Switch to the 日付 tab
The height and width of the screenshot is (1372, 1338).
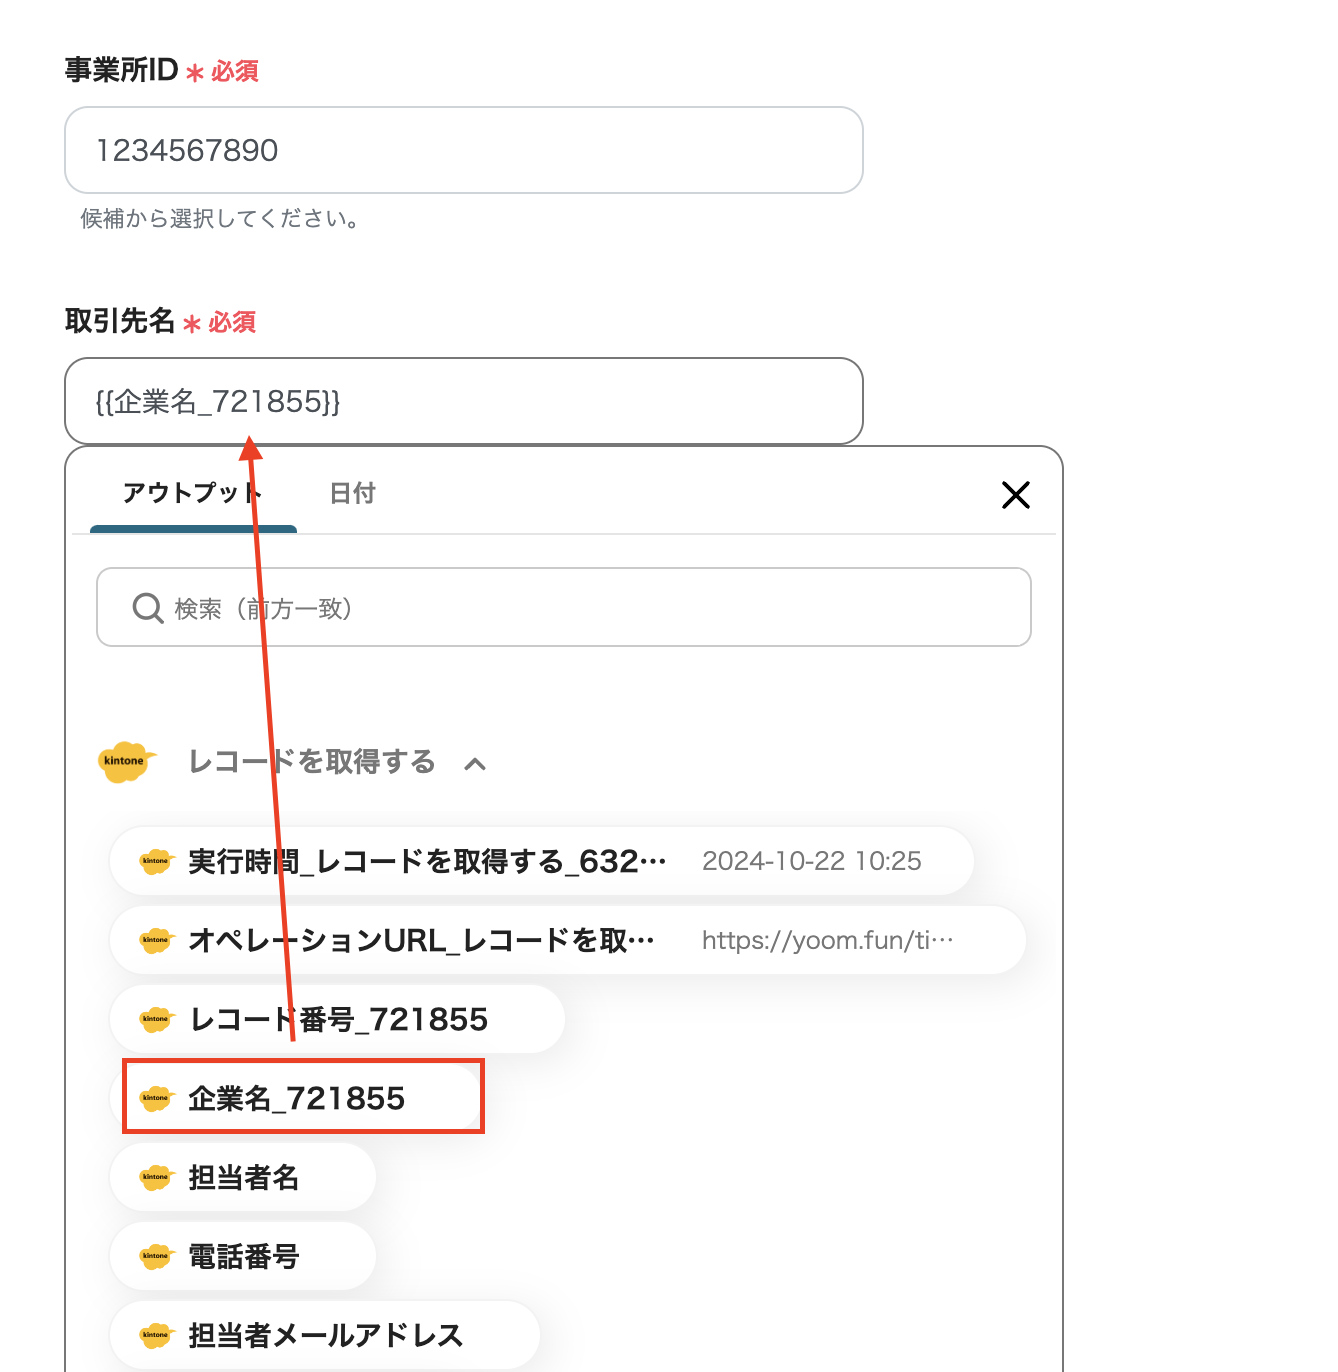click(353, 493)
